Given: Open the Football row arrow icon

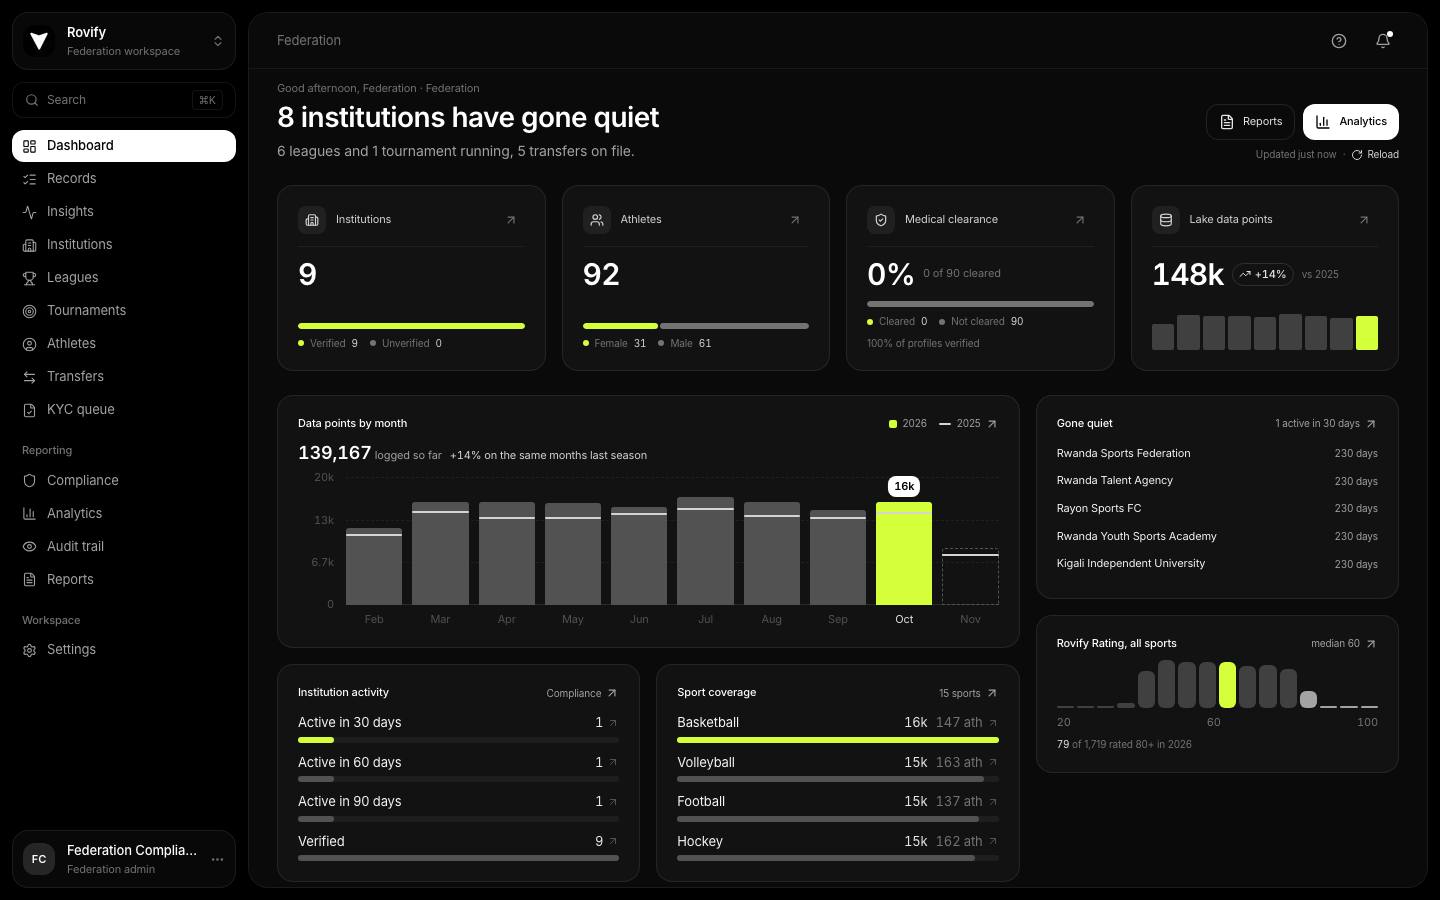Looking at the screenshot, I should tap(993, 801).
